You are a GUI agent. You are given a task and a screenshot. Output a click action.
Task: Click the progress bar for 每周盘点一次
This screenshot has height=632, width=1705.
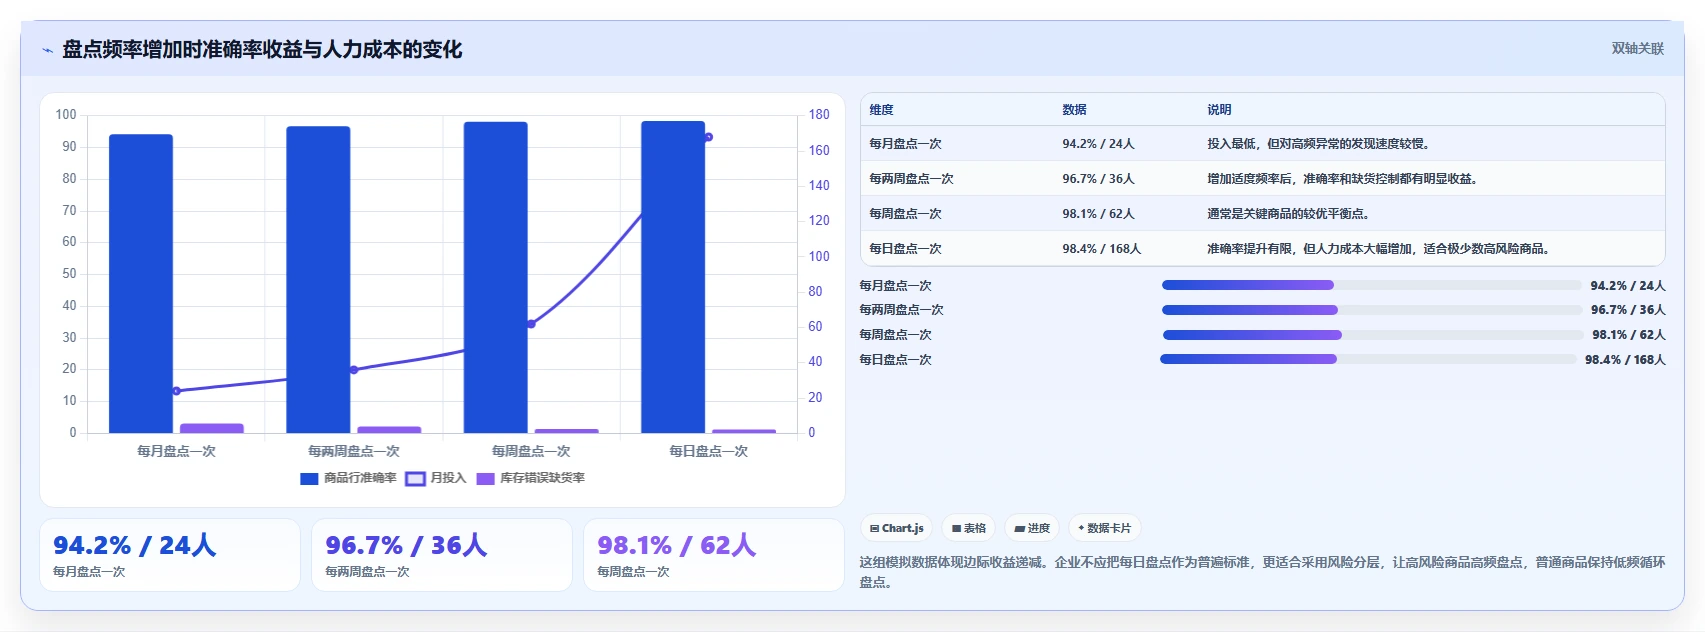click(1372, 335)
